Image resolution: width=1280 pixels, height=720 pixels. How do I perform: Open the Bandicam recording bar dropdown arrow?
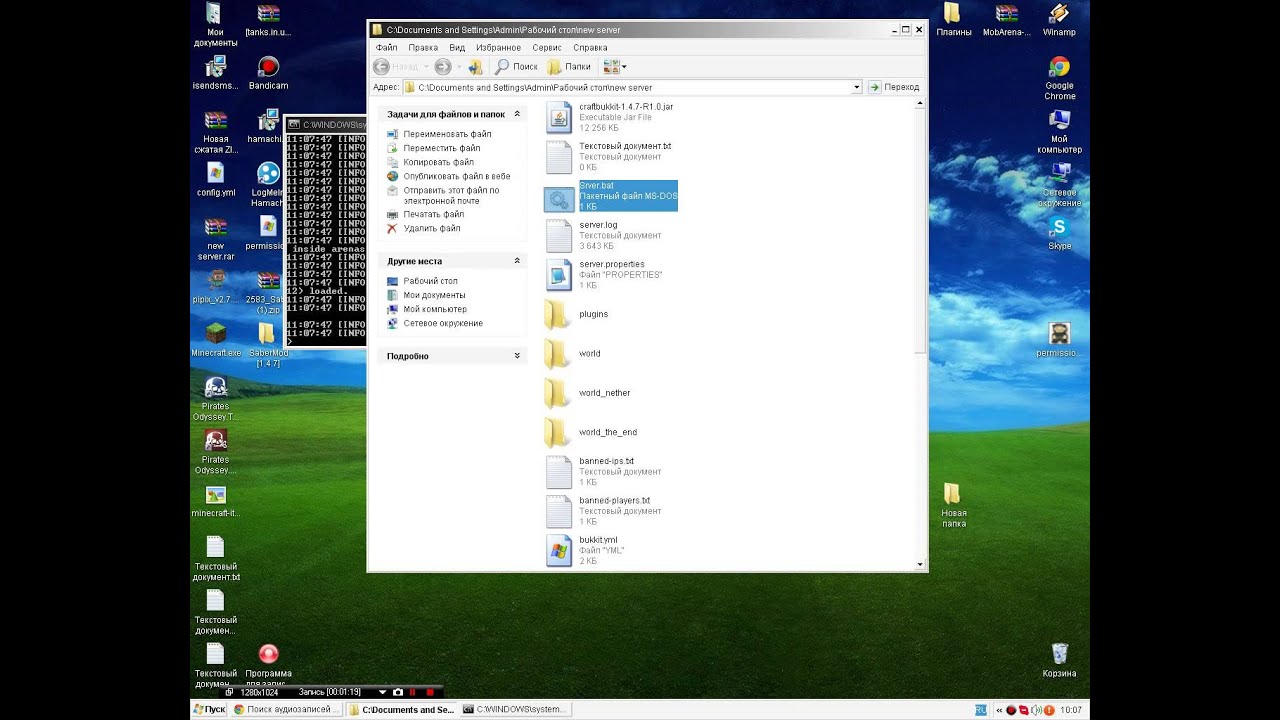(x=382, y=692)
